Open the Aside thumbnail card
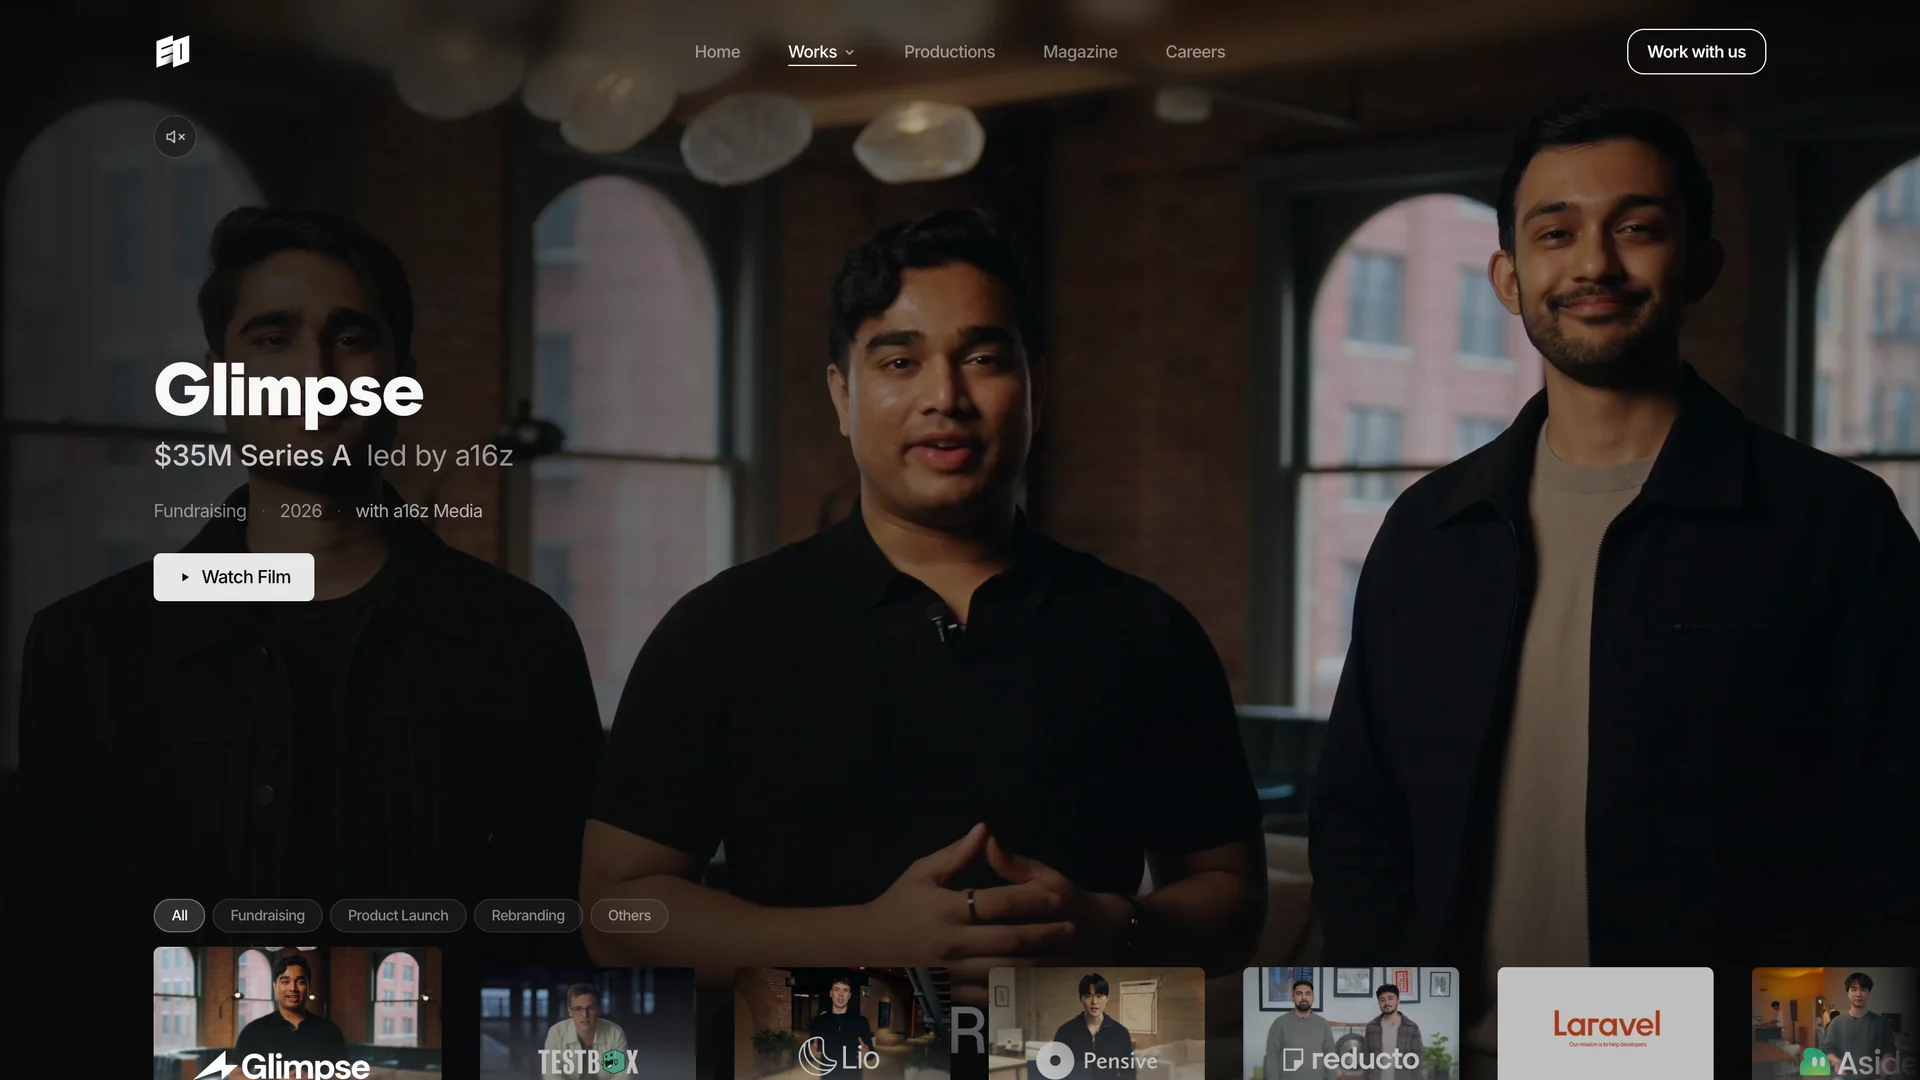 click(x=1836, y=1023)
